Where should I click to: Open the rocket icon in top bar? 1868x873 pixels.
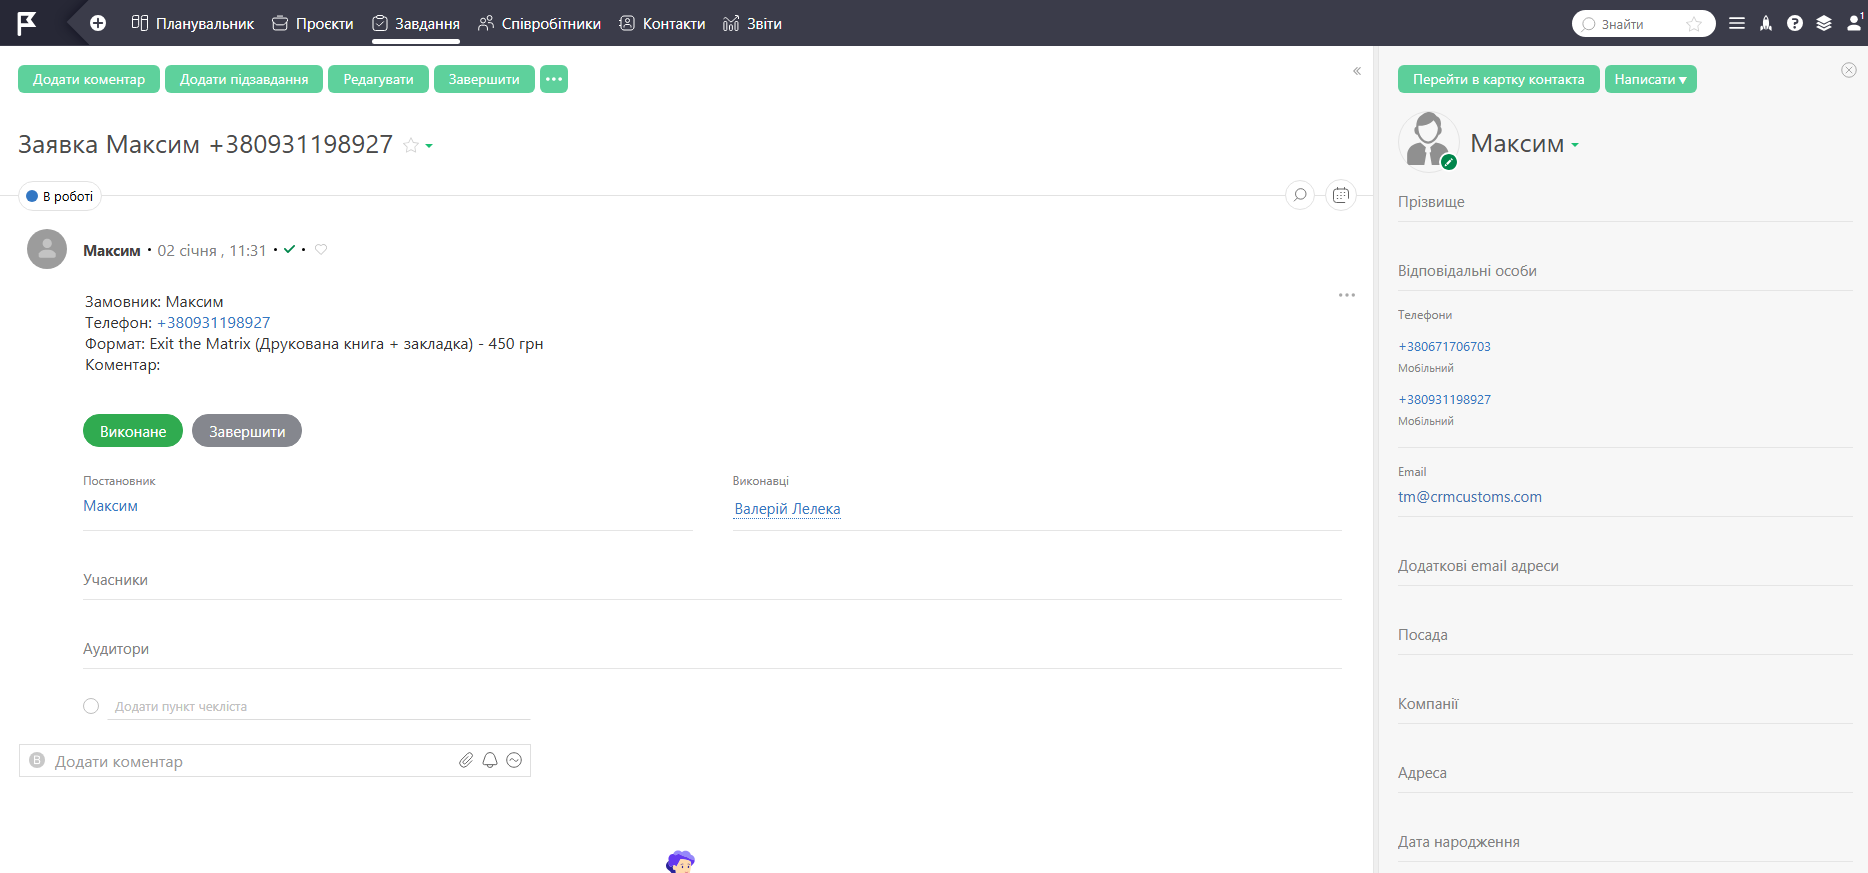click(x=1766, y=23)
